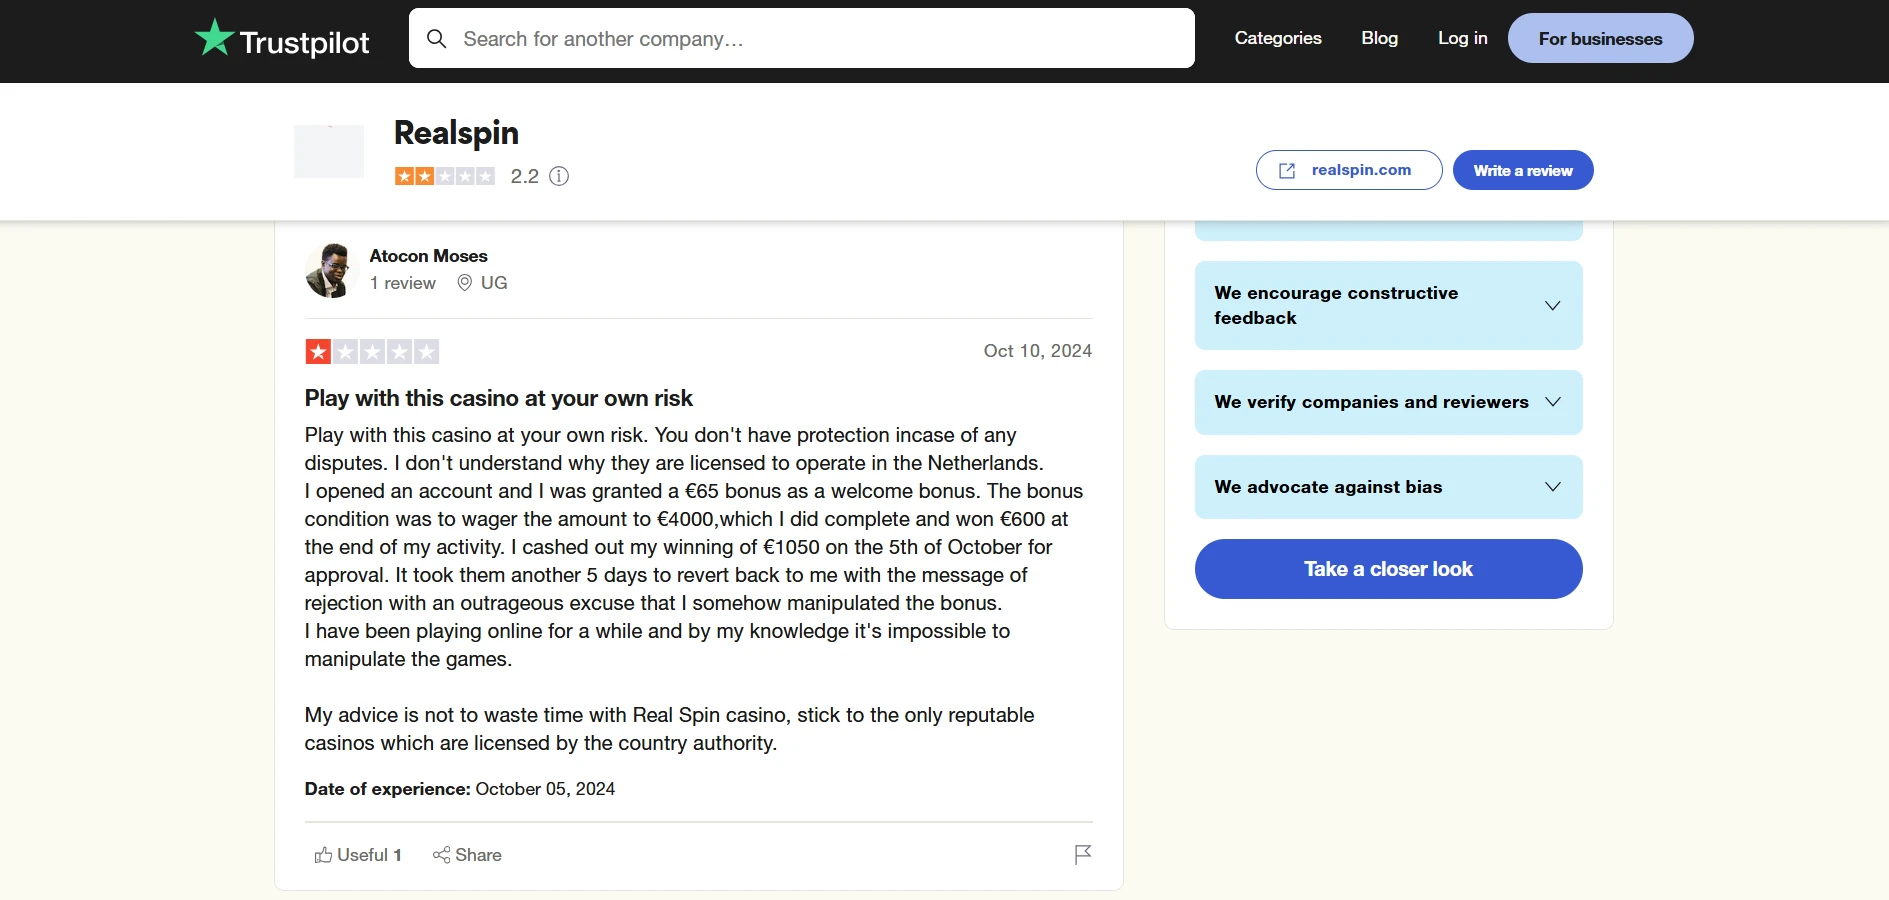Go to the Blog page
Image resolution: width=1889 pixels, height=900 pixels.
point(1379,38)
